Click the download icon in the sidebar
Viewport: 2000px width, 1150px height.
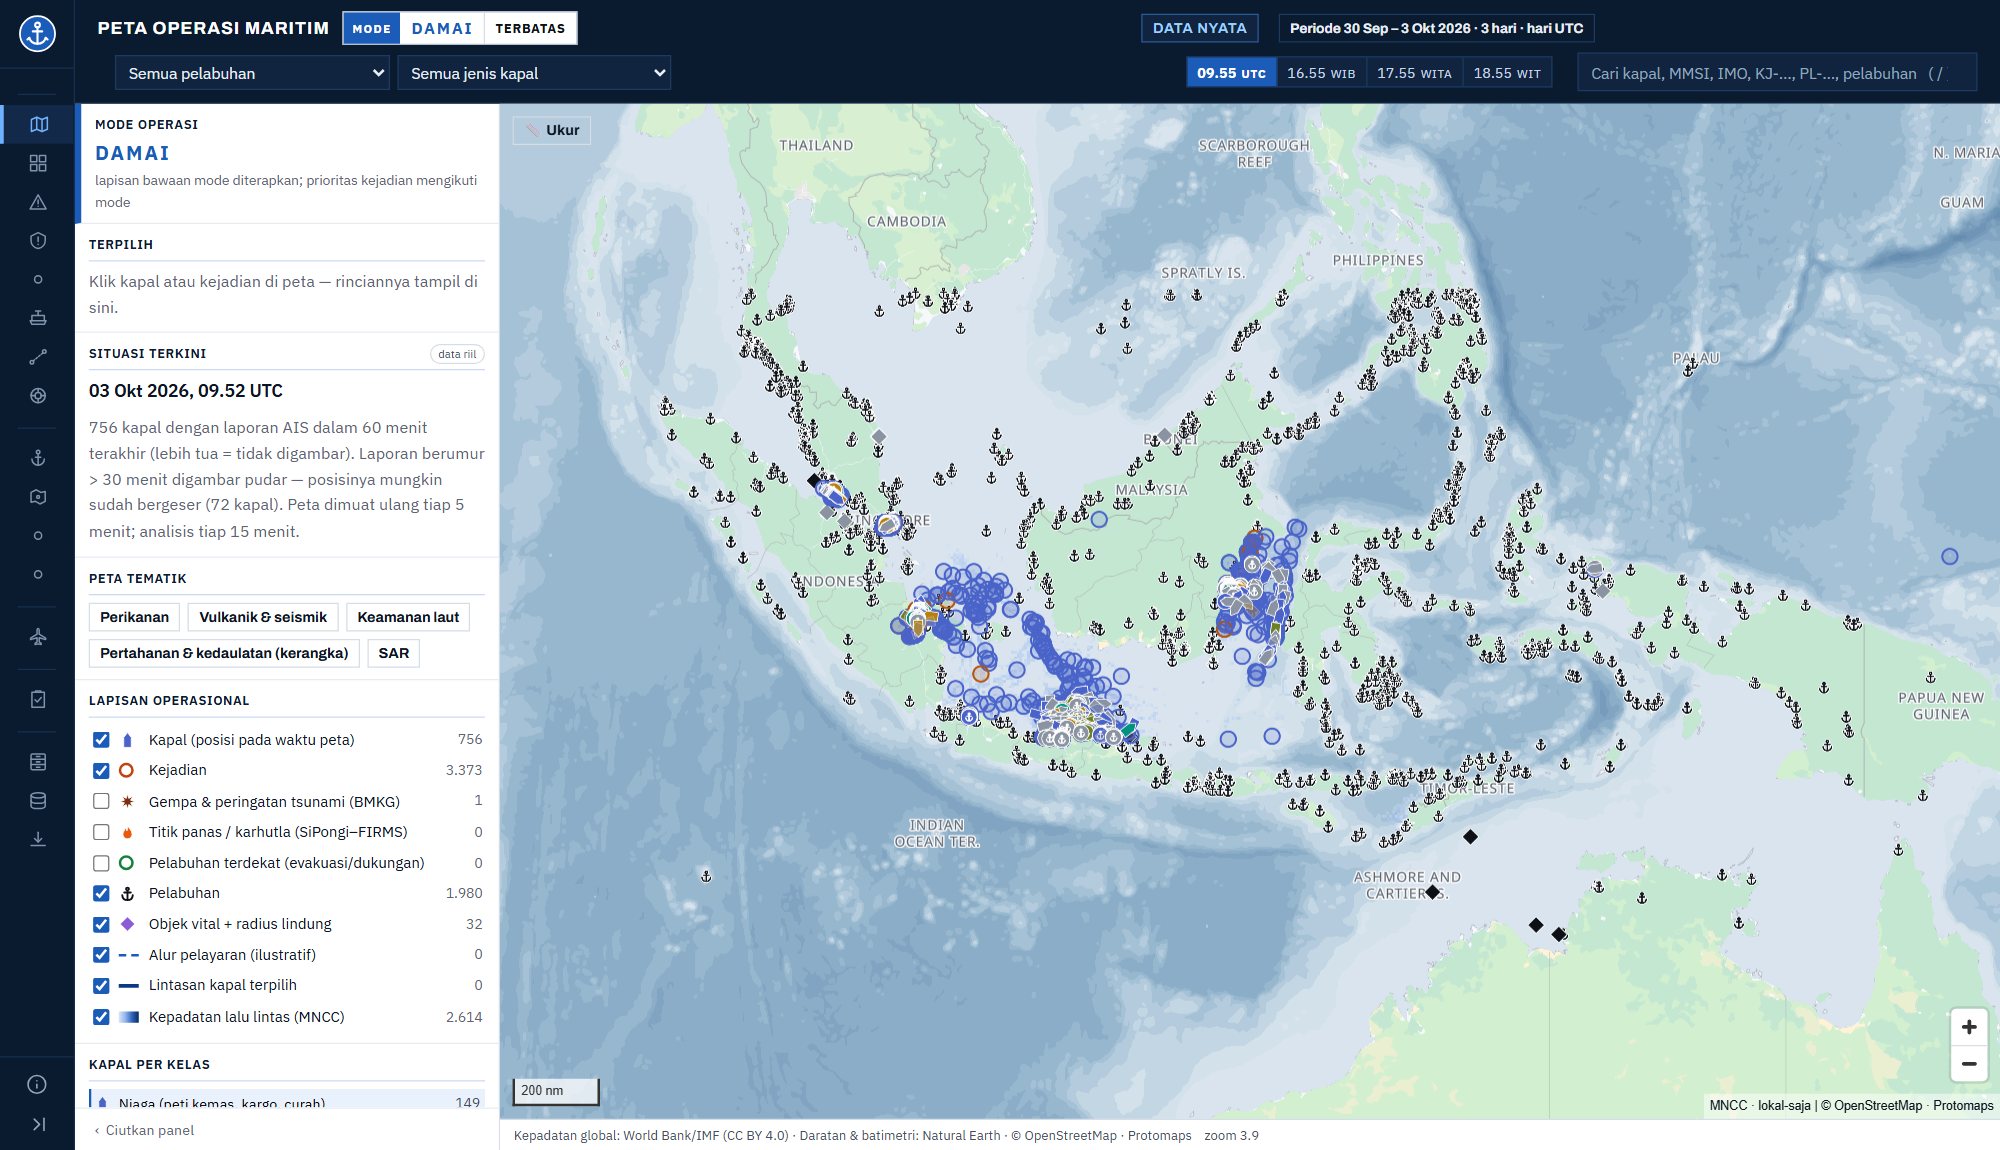click(x=38, y=839)
